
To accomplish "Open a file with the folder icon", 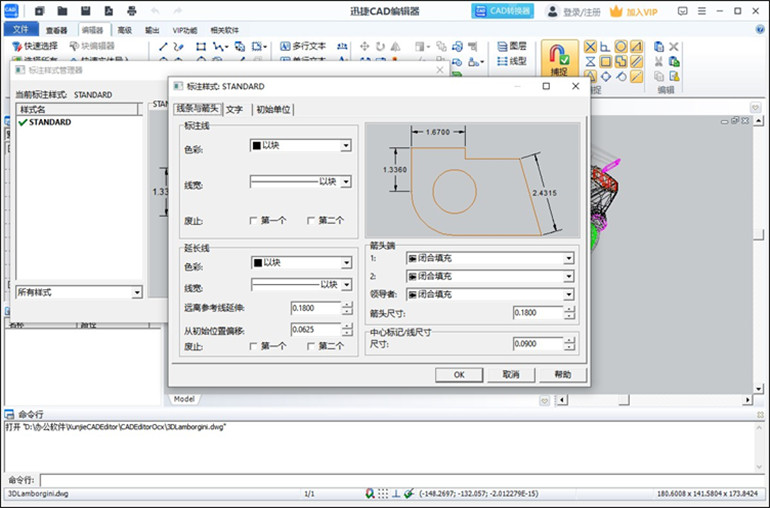I will (62, 11).
